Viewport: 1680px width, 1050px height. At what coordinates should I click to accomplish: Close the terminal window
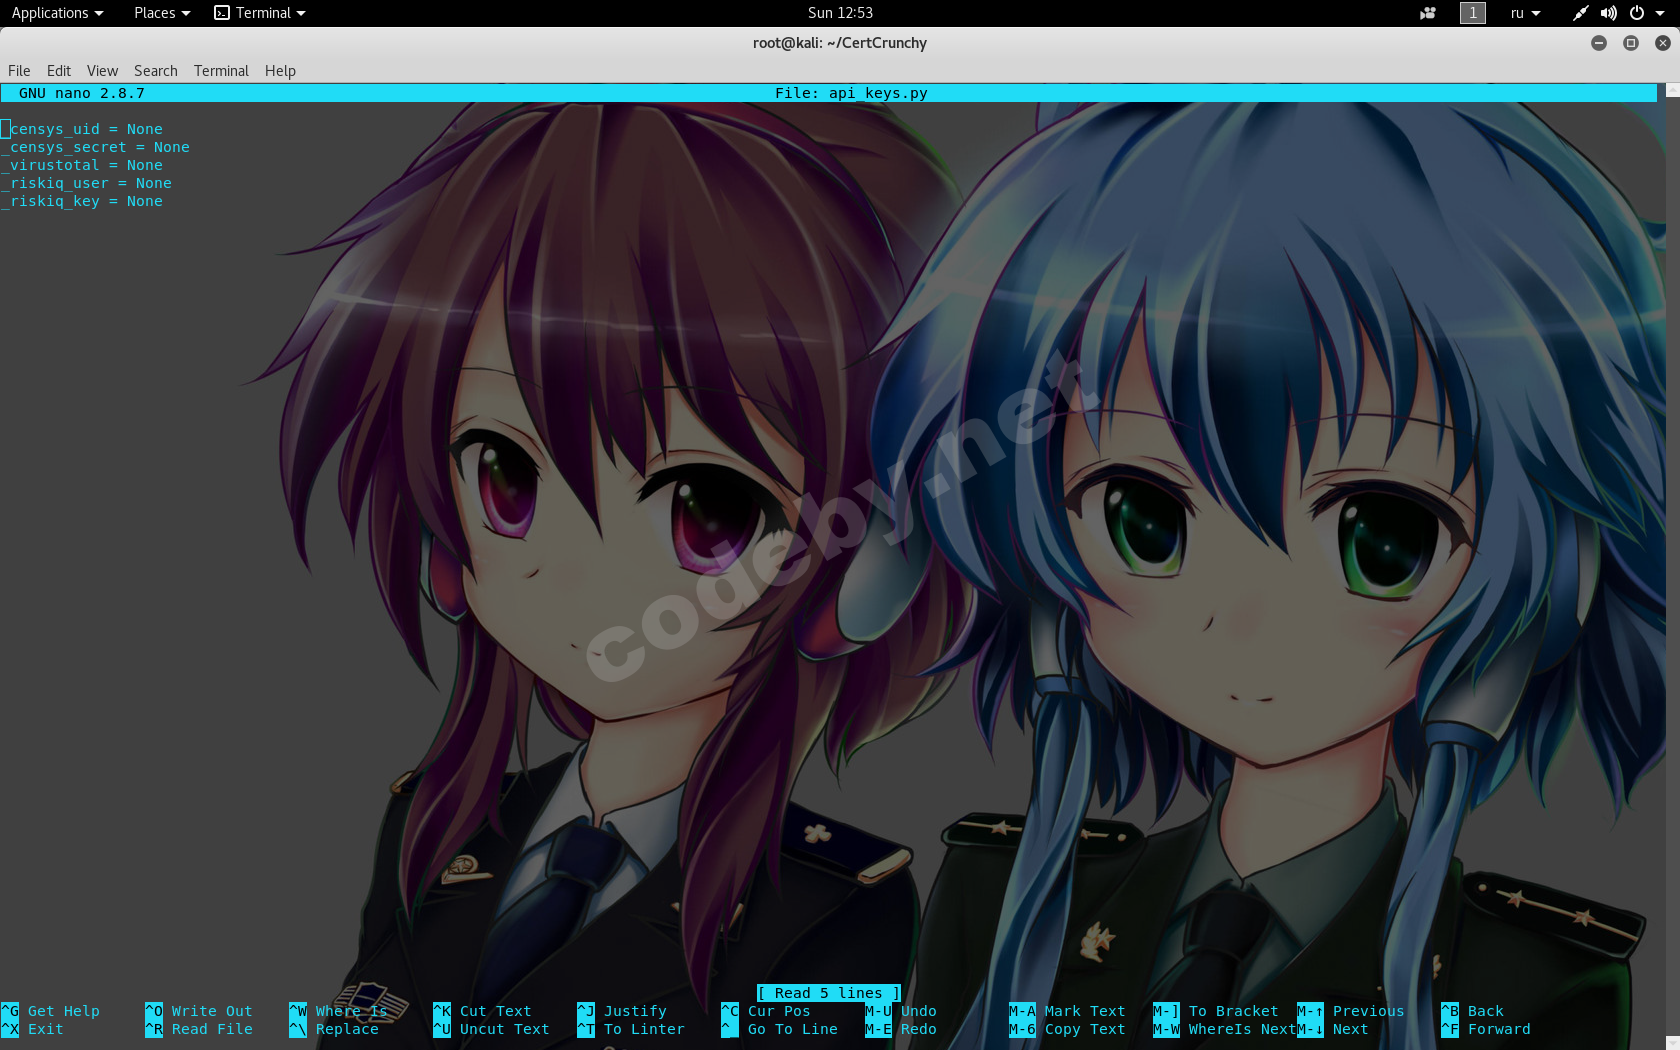tap(1663, 43)
